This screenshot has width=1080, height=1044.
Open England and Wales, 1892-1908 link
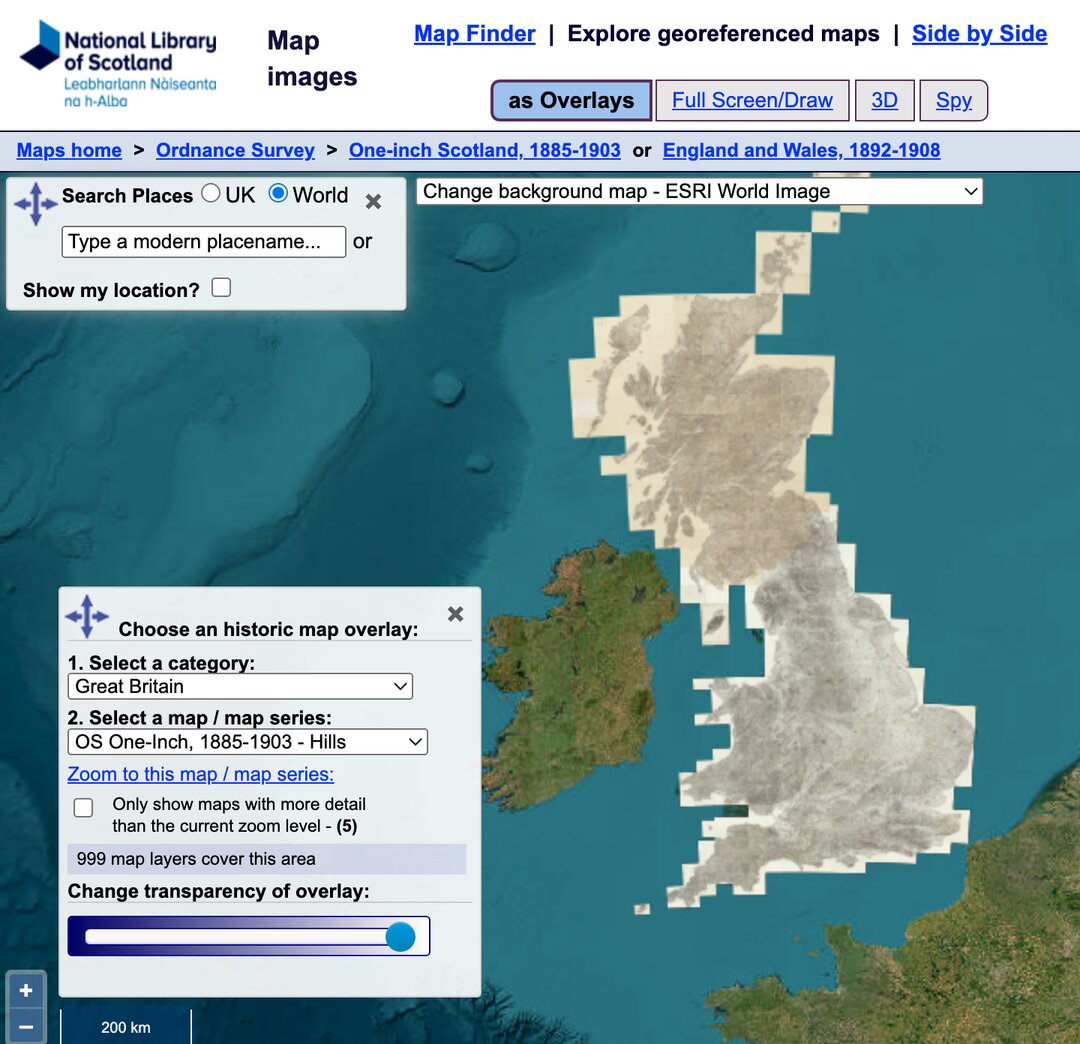coord(802,150)
